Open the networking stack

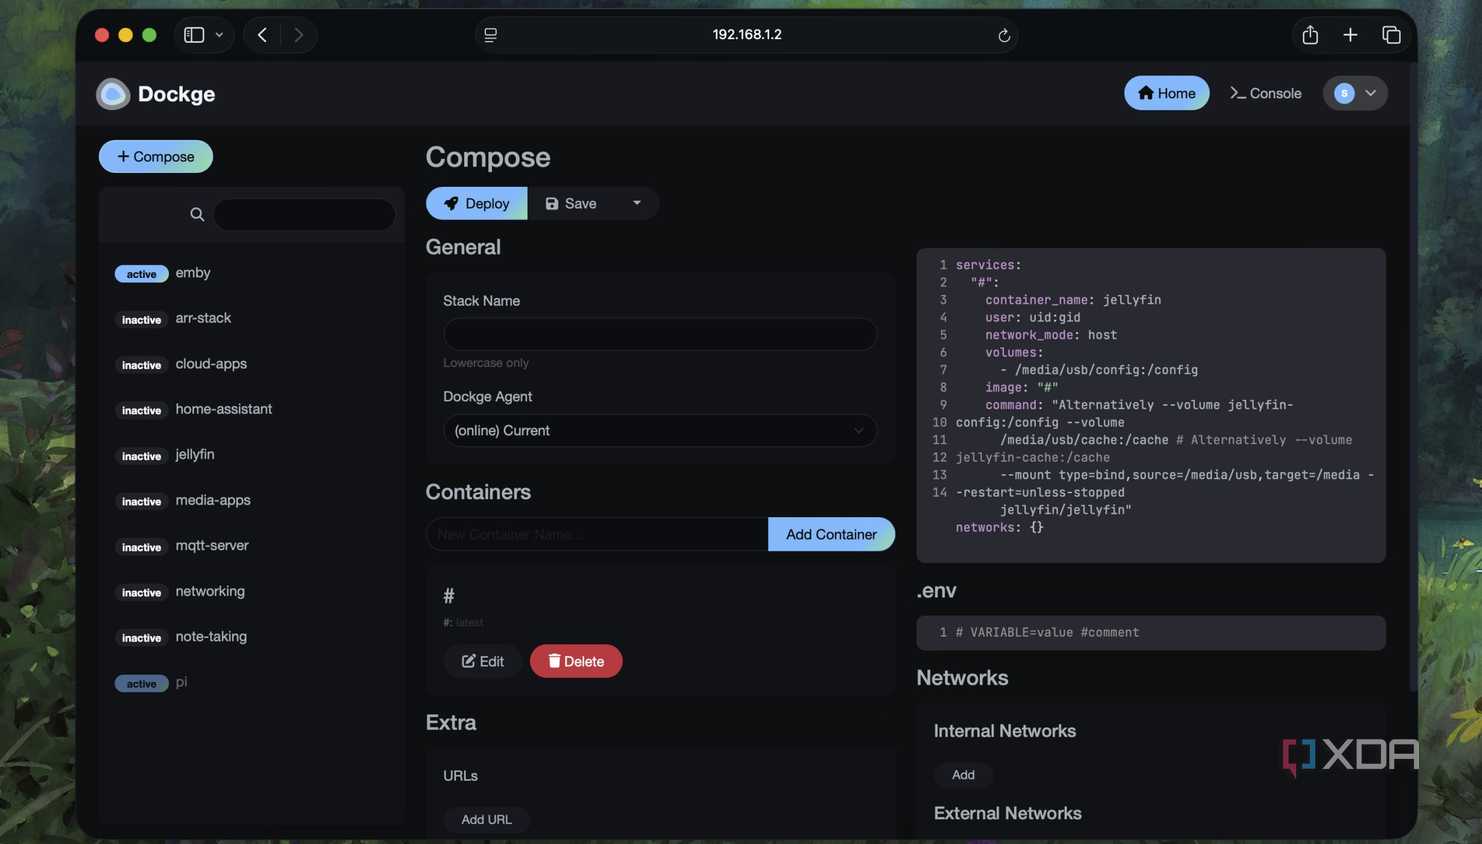[x=210, y=591]
